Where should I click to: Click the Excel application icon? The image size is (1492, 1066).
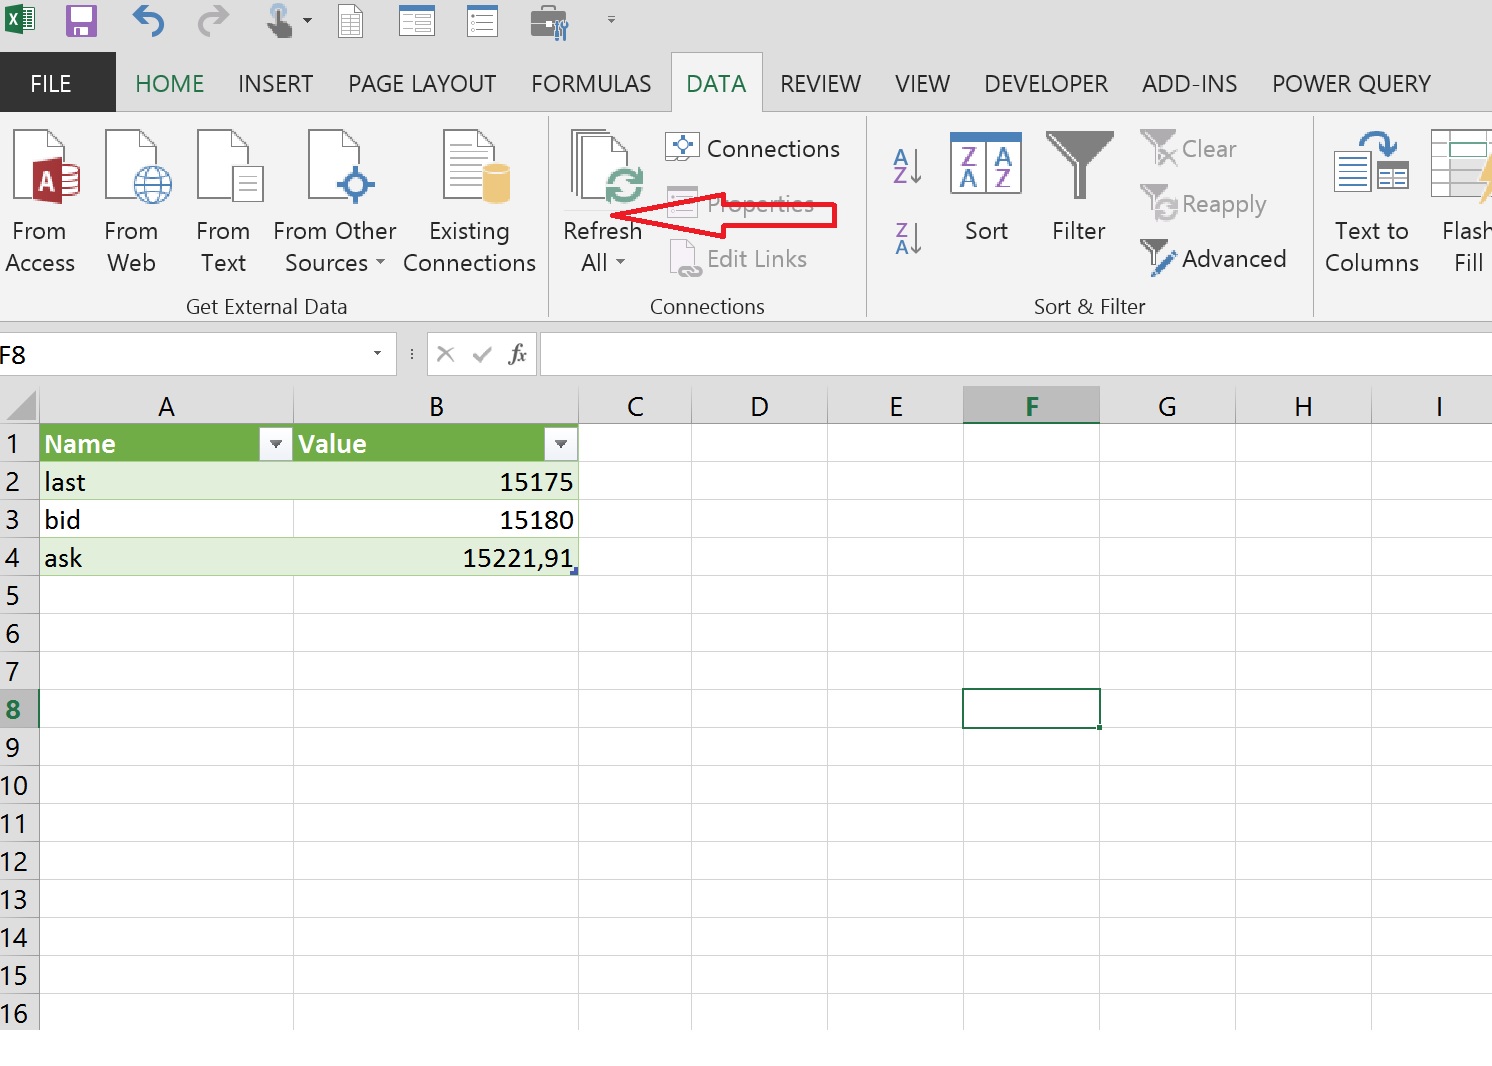point(21,20)
